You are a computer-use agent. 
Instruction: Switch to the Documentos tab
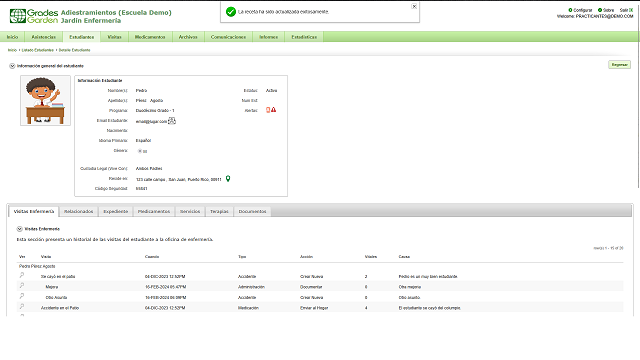point(252,211)
